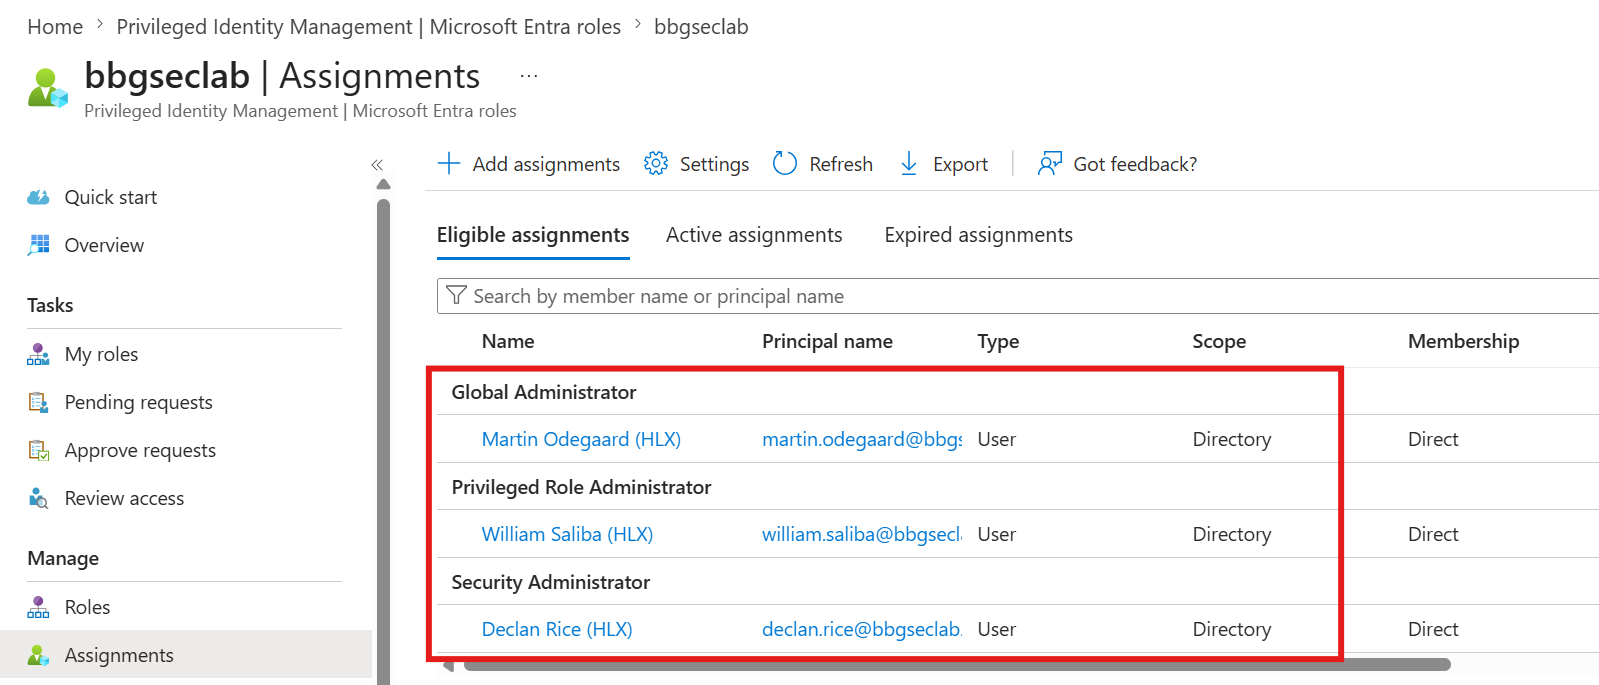
Task: Click bbgseclab breadcrumb link
Action: [701, 27]
